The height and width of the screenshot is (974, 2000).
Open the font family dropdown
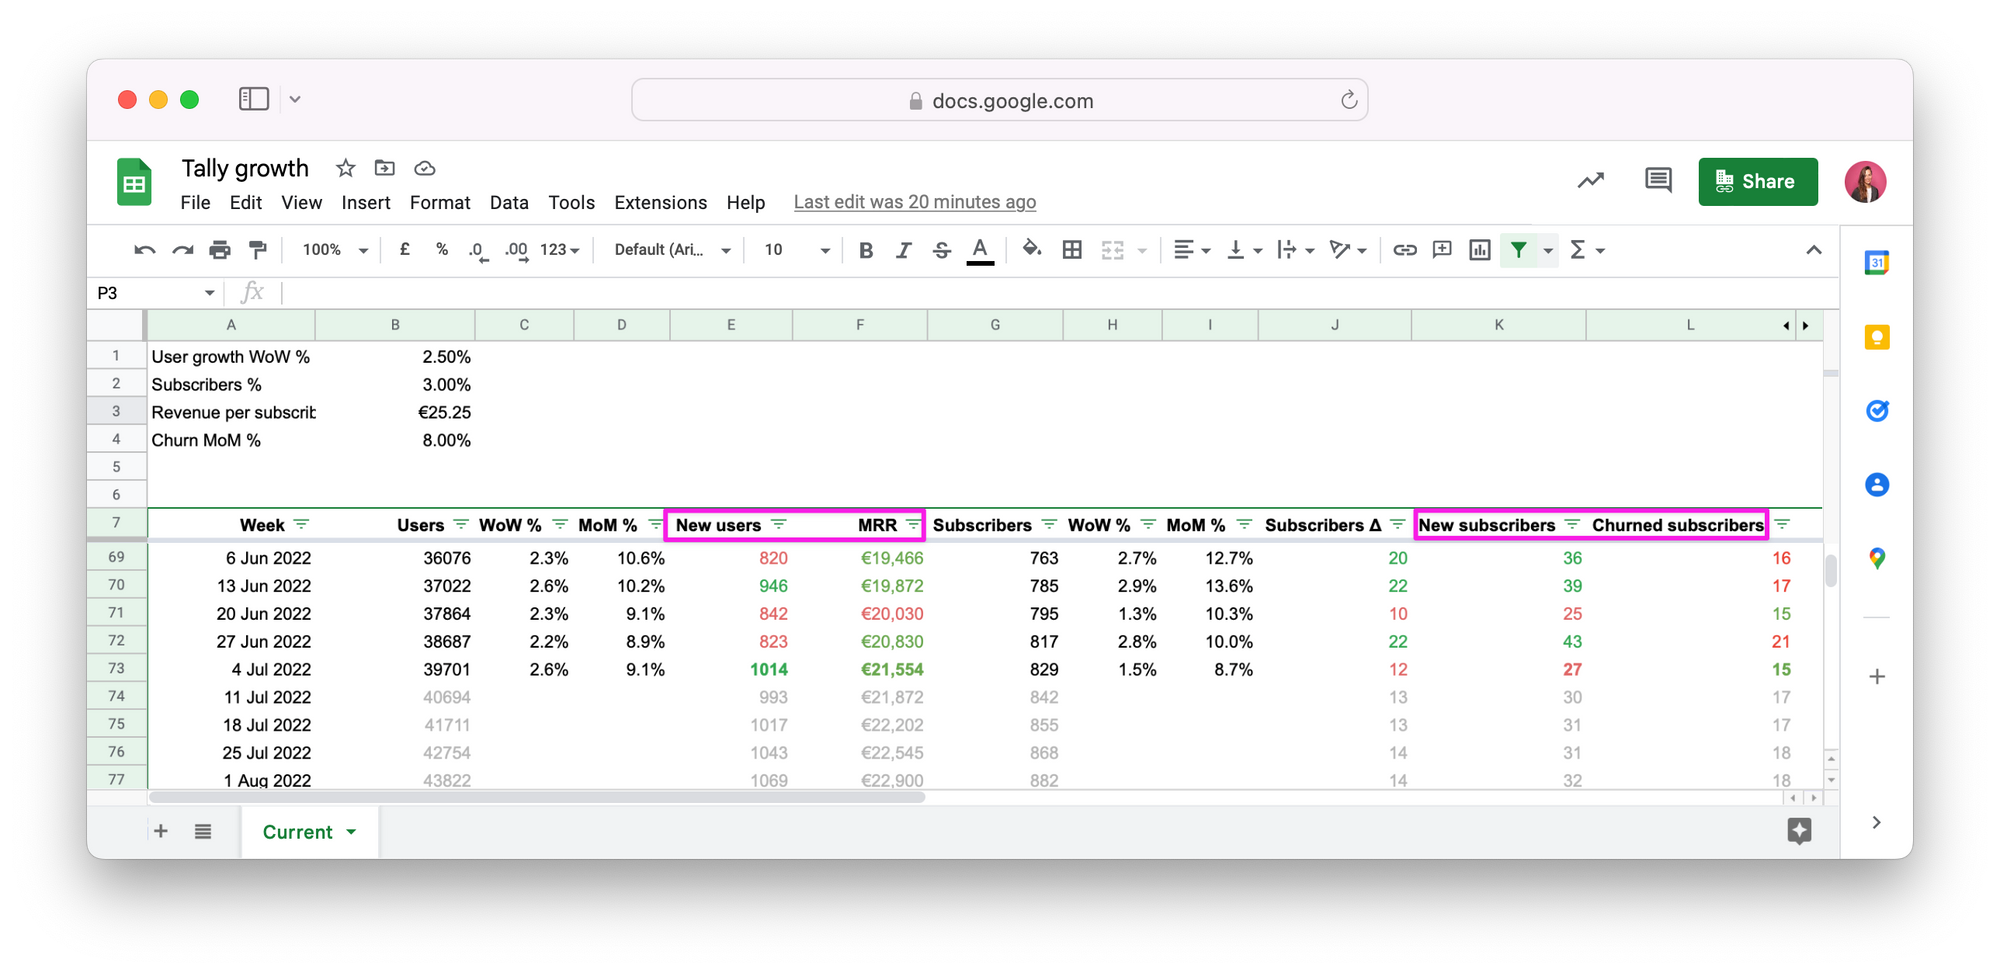point(672,250)
